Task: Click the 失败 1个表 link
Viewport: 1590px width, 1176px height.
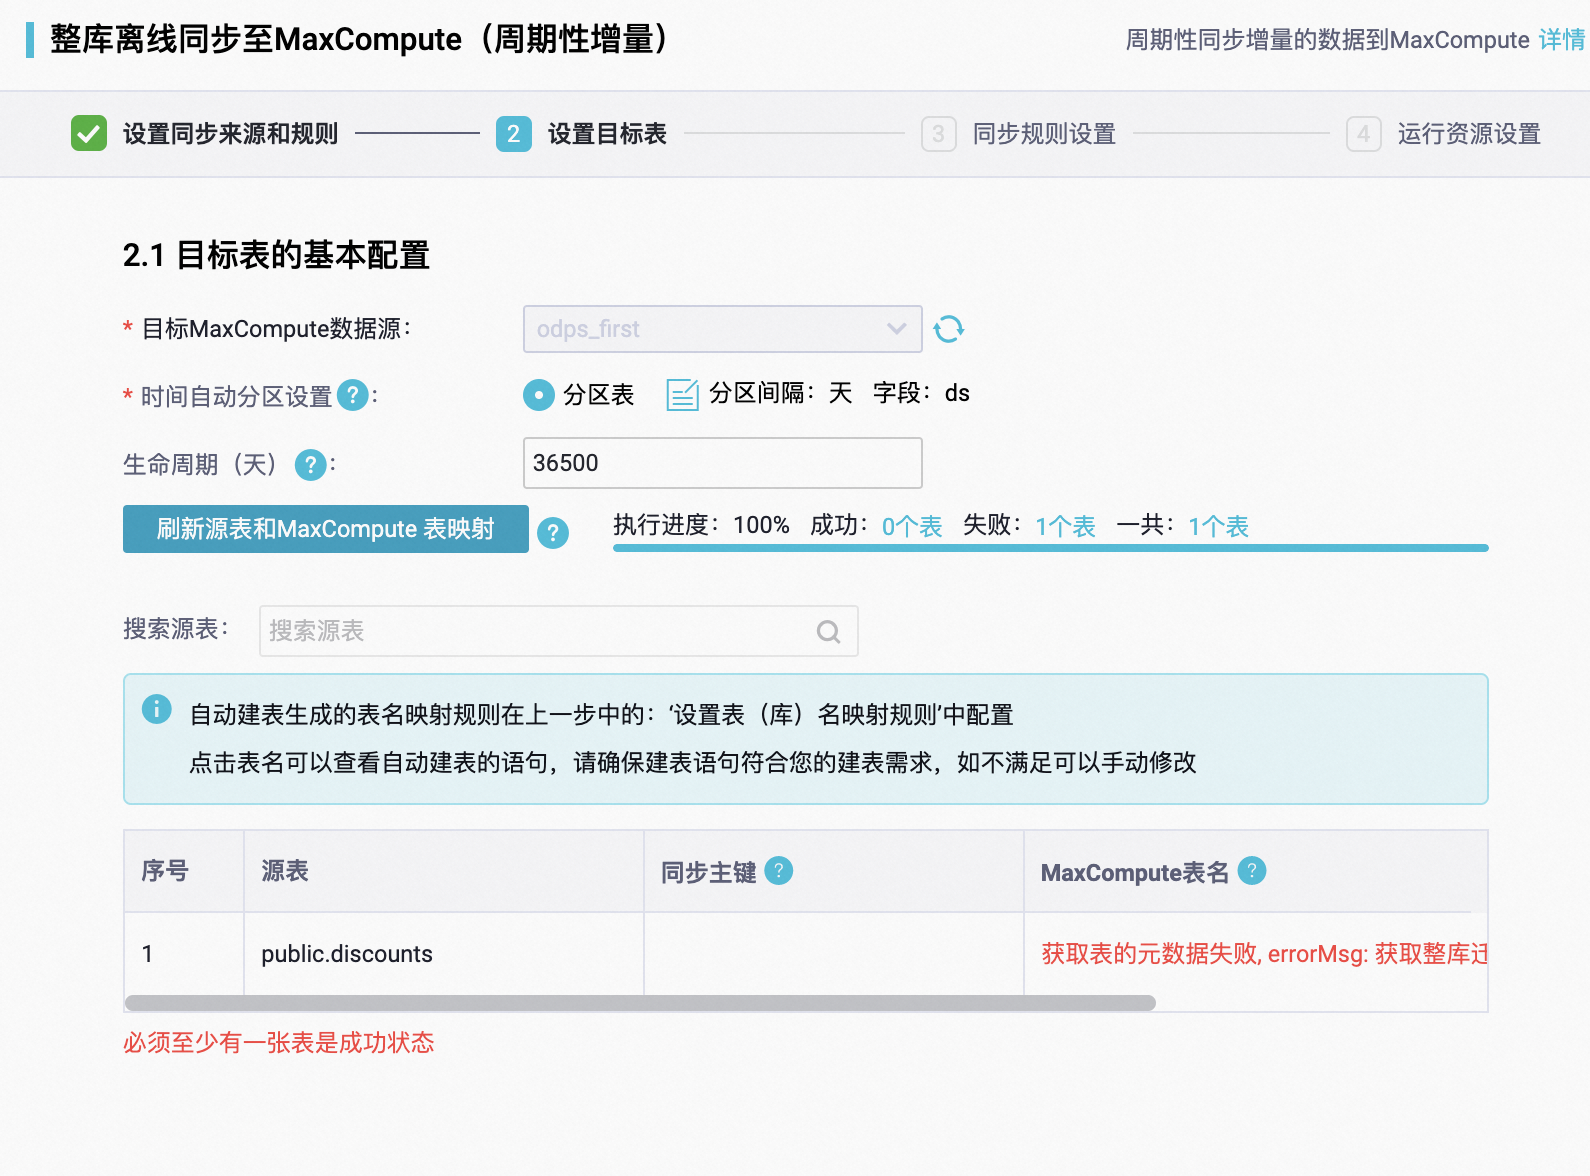Action: pos(1065,526)
